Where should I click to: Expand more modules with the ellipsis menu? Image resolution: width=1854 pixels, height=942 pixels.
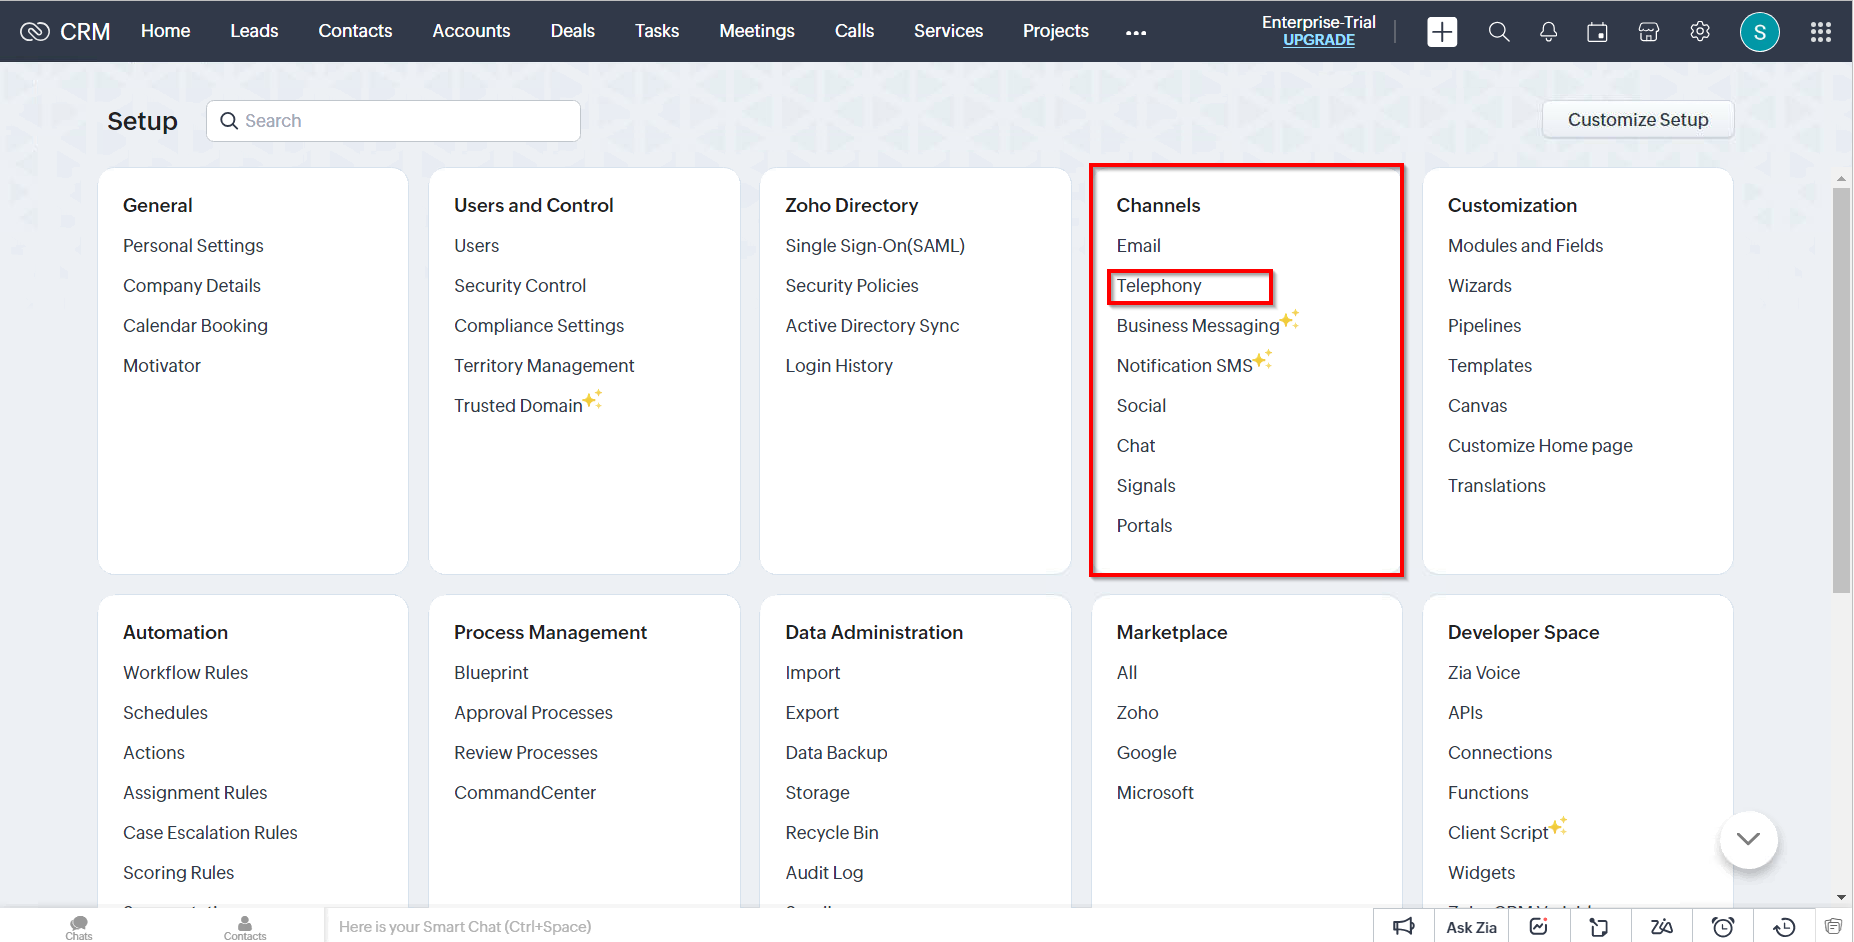tap(1136, 32)
